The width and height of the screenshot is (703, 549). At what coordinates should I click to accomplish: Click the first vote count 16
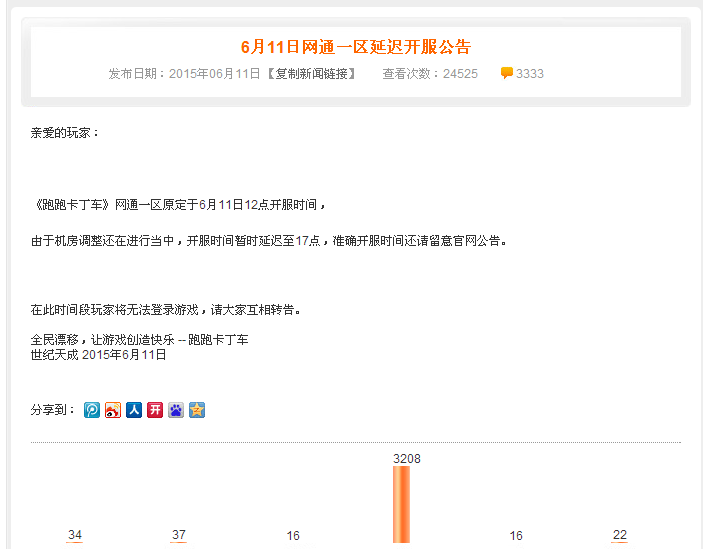tap(293, 536)
